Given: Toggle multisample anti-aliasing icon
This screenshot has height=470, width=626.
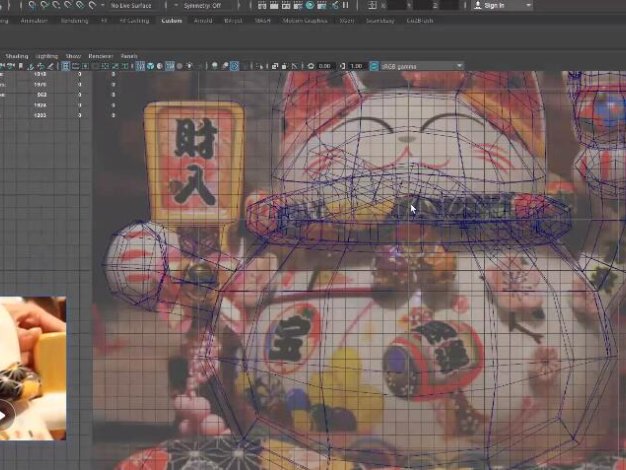Looking at the screenshot, I should pos(234,66).
